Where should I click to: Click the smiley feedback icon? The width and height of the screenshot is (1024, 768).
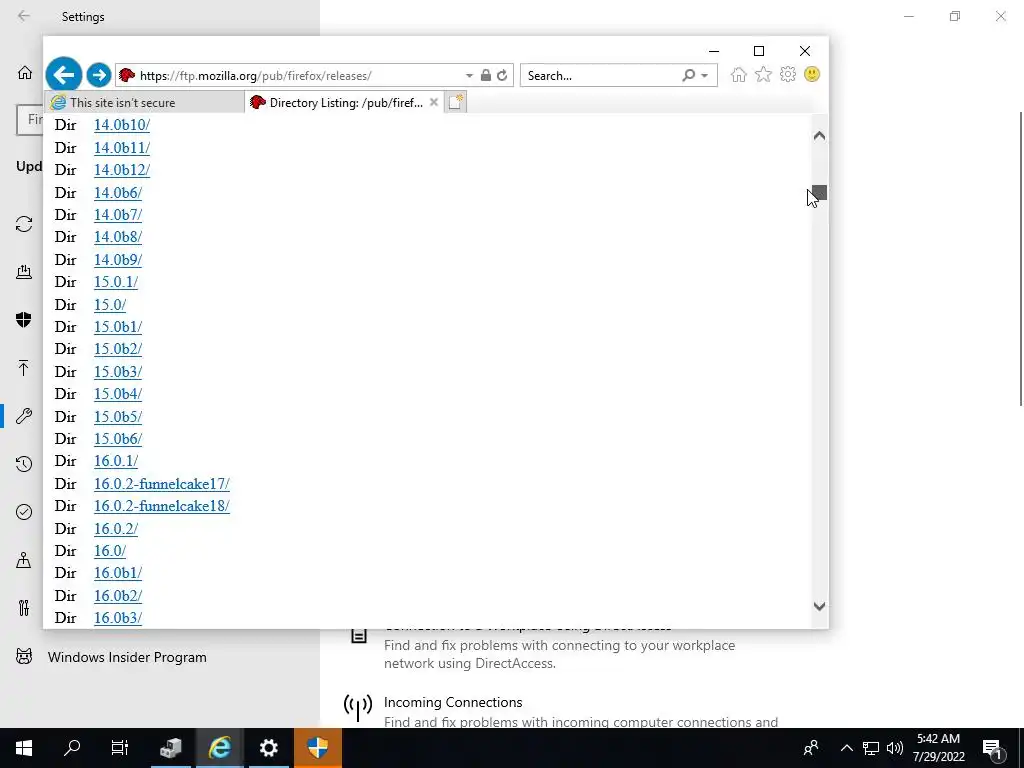pos(812,74)
